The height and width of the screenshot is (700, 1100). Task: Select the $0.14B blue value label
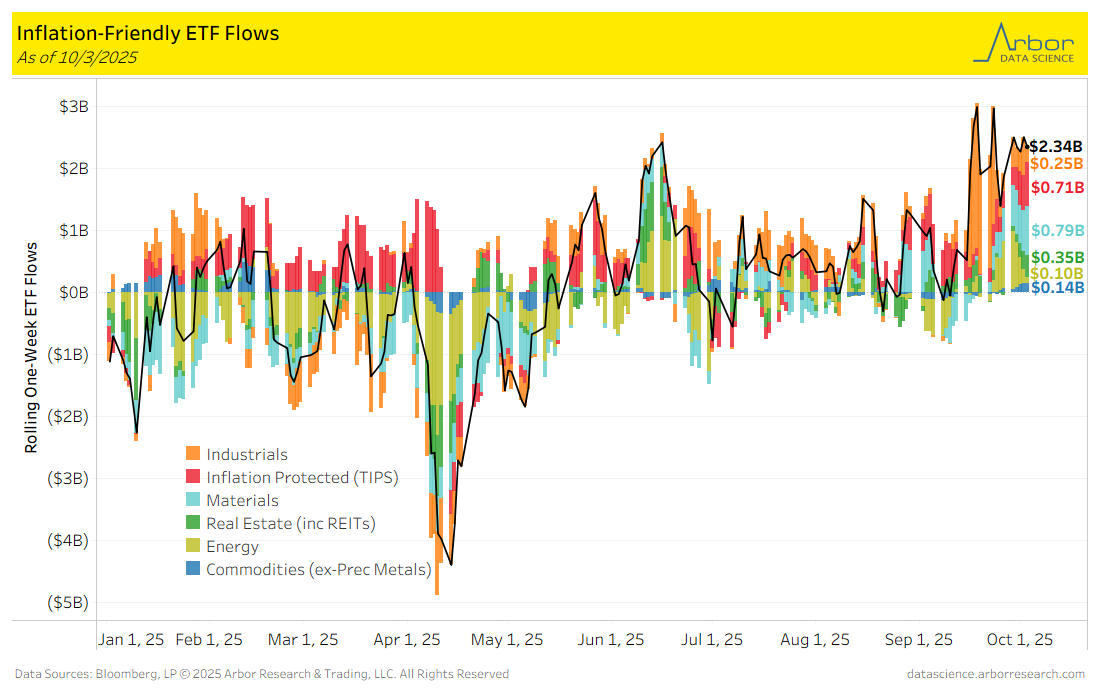pos(1056,287)
